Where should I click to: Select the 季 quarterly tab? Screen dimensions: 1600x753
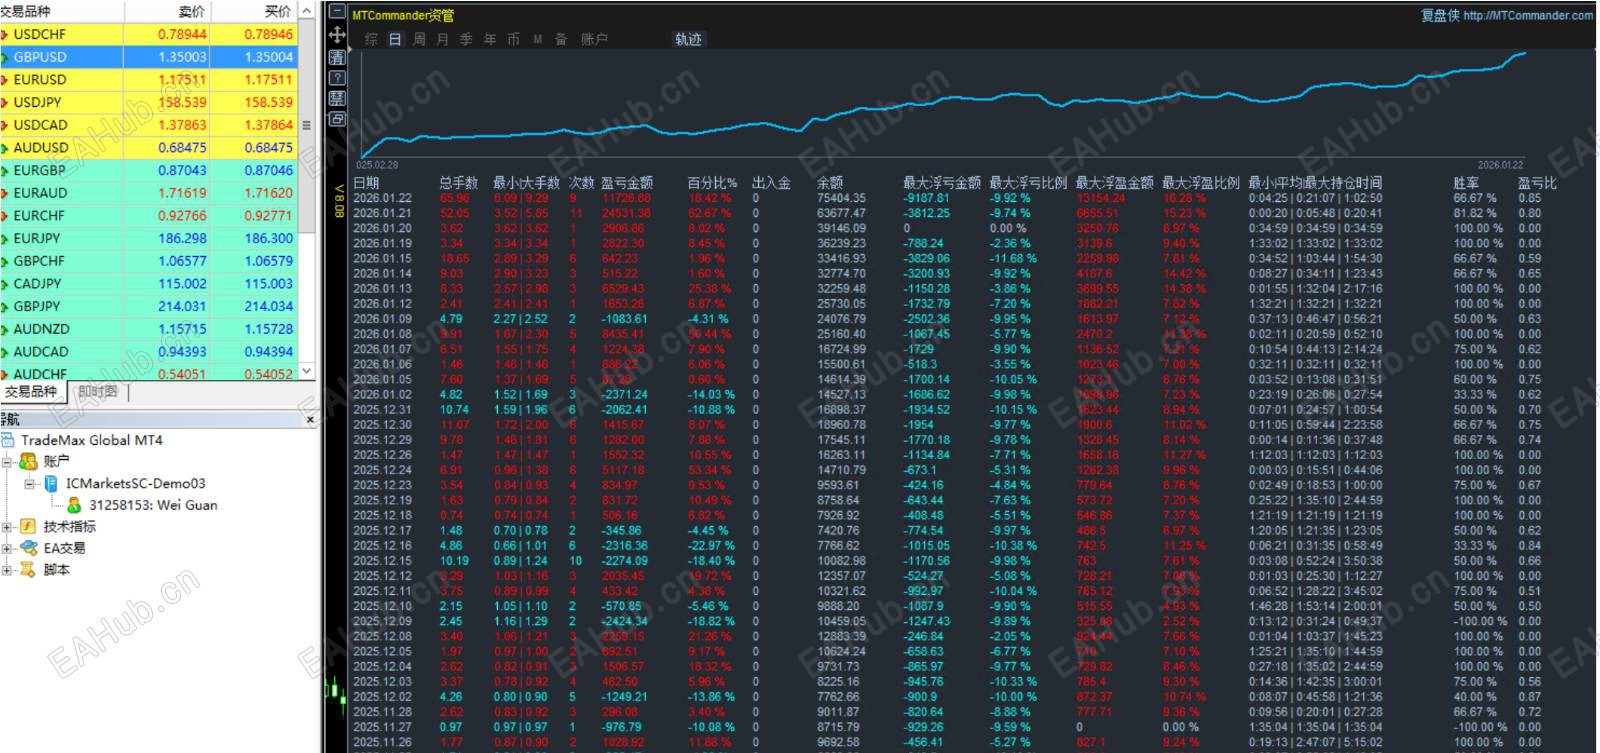coord(466,39)
